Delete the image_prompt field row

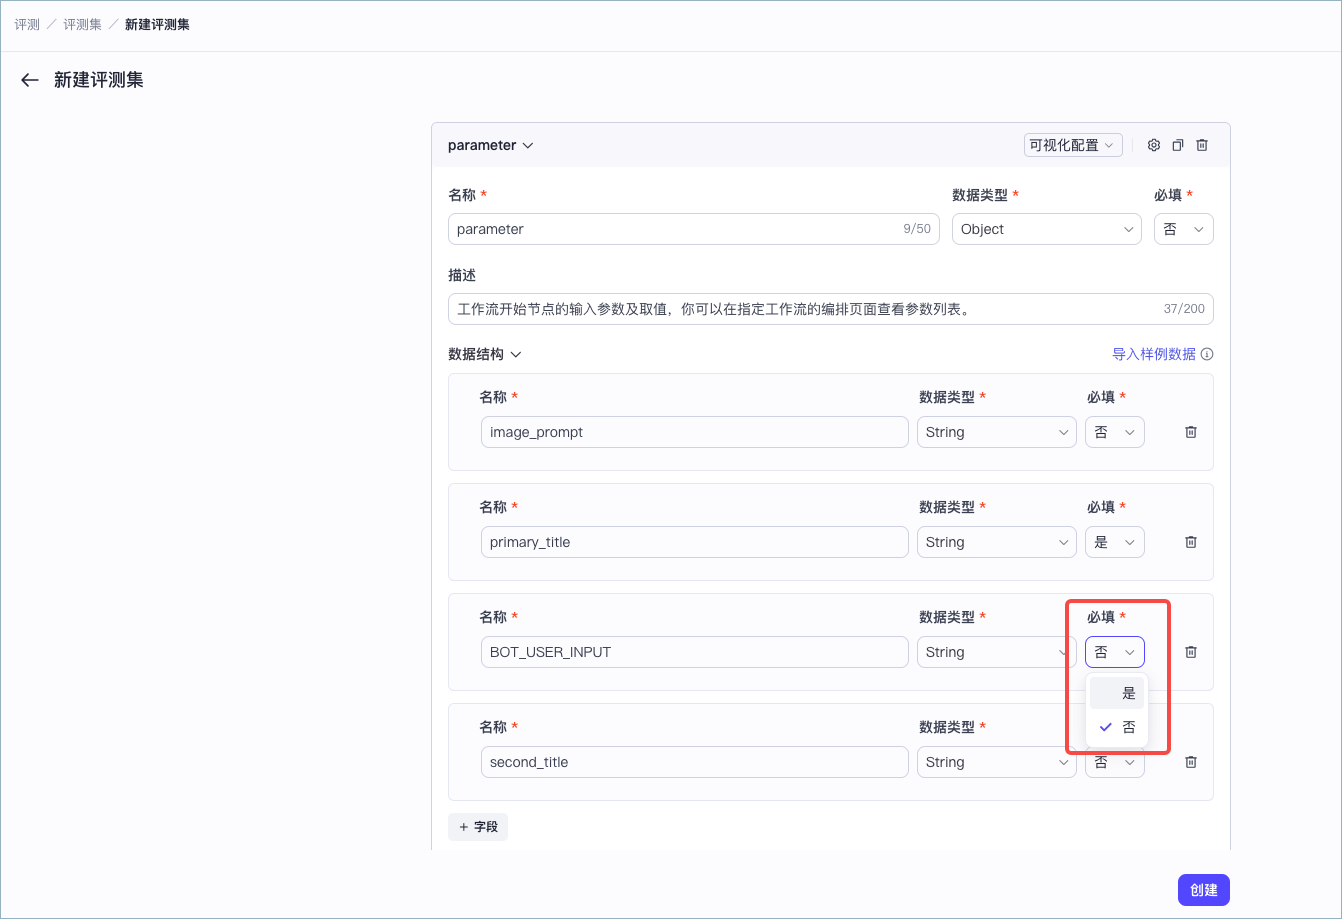1191,432
